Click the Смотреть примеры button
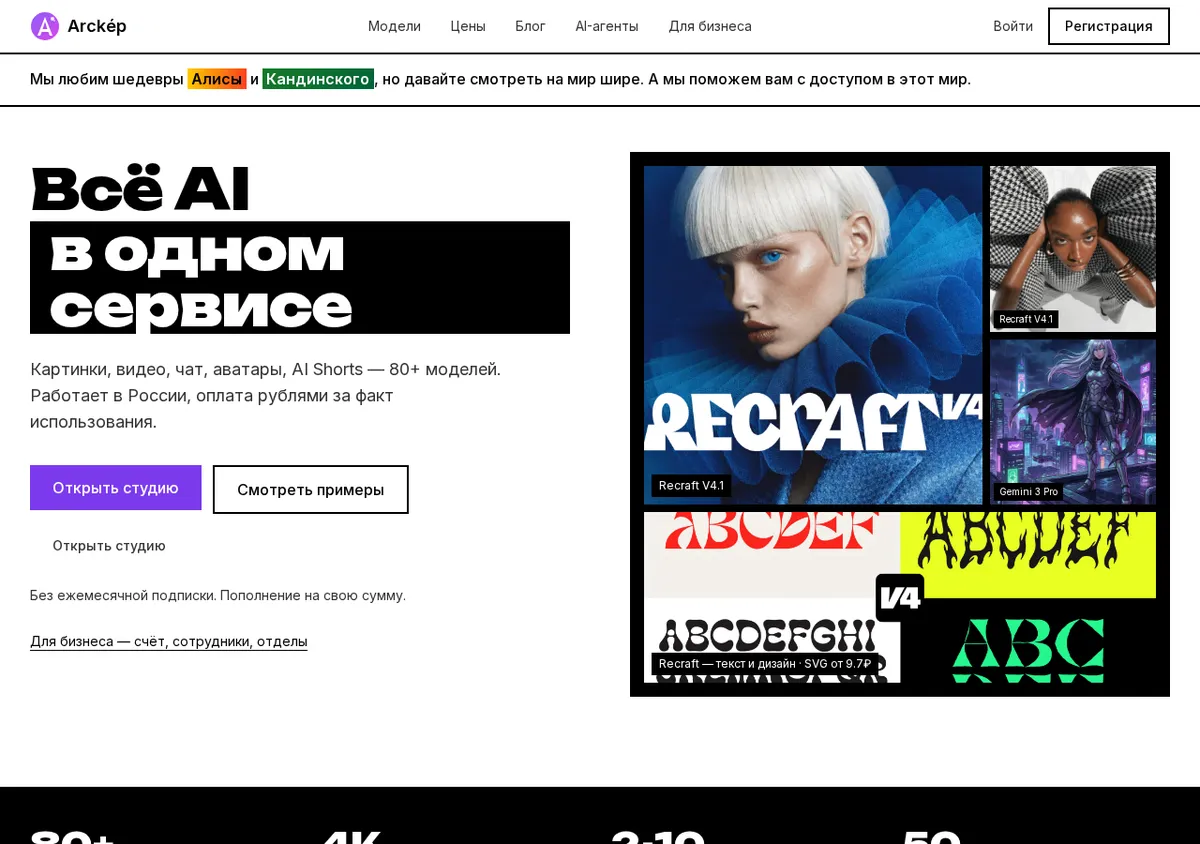1200x844 pixels. [x=311, y=490]
